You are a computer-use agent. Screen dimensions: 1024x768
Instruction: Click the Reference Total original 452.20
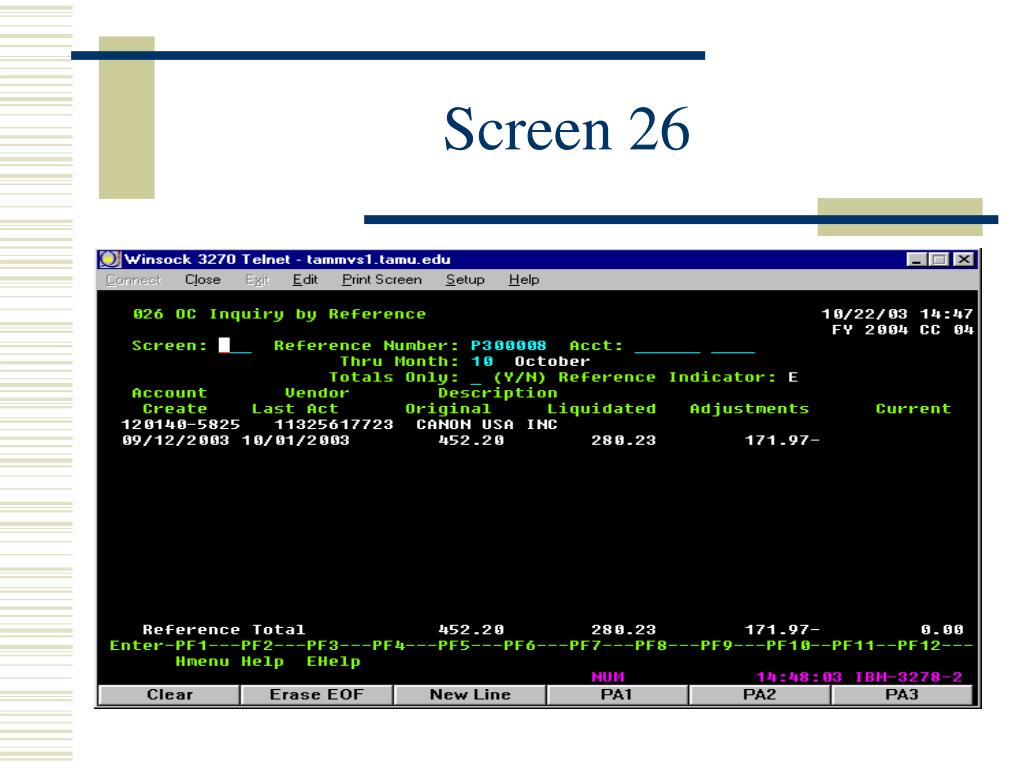point(471,630)
